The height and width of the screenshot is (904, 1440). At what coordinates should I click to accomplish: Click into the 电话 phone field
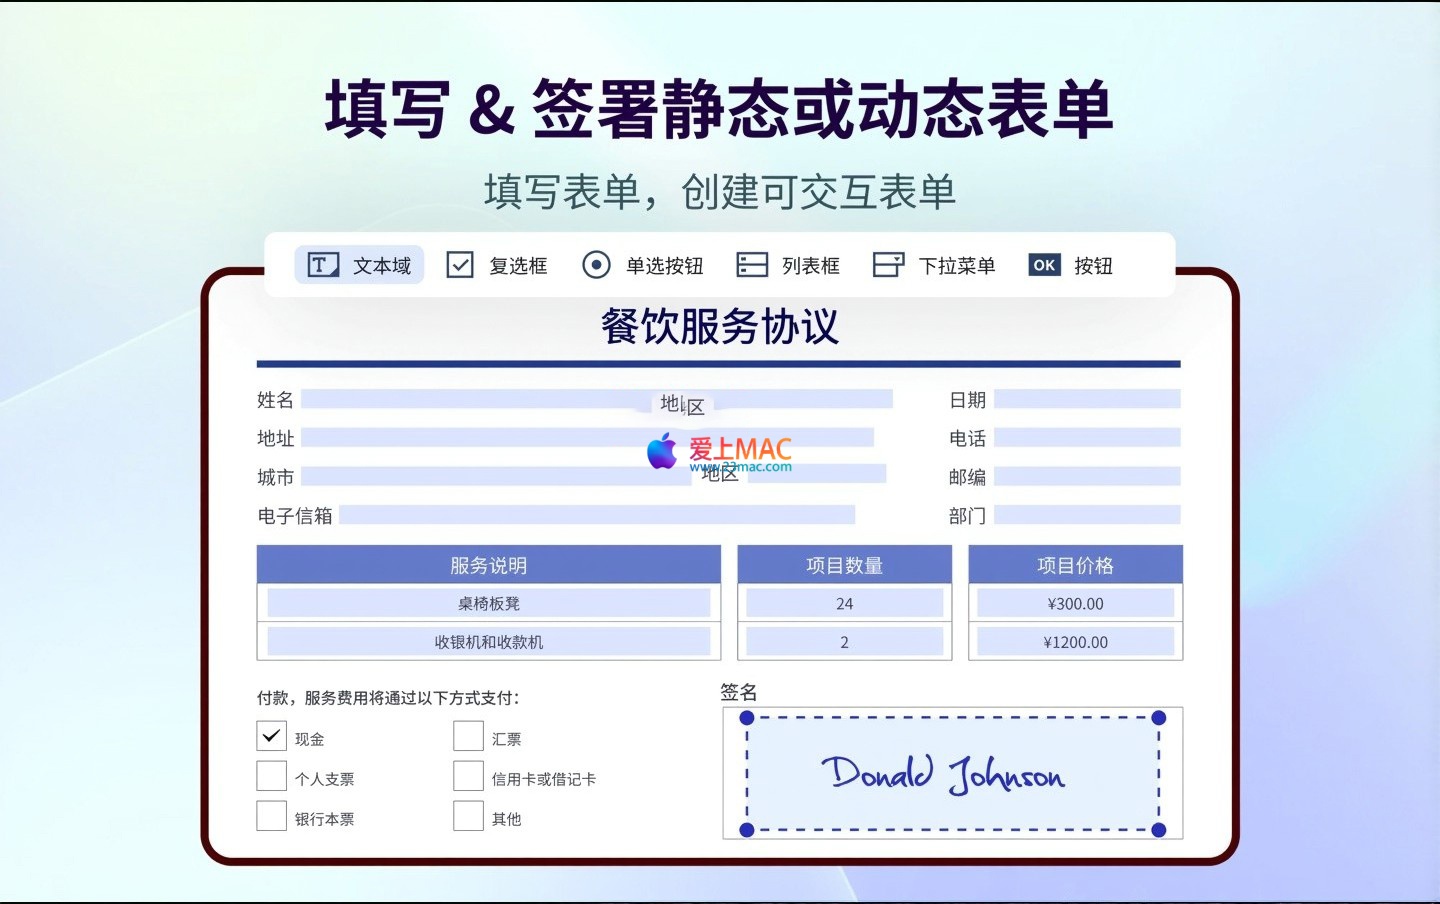[x=1087, y=437]
